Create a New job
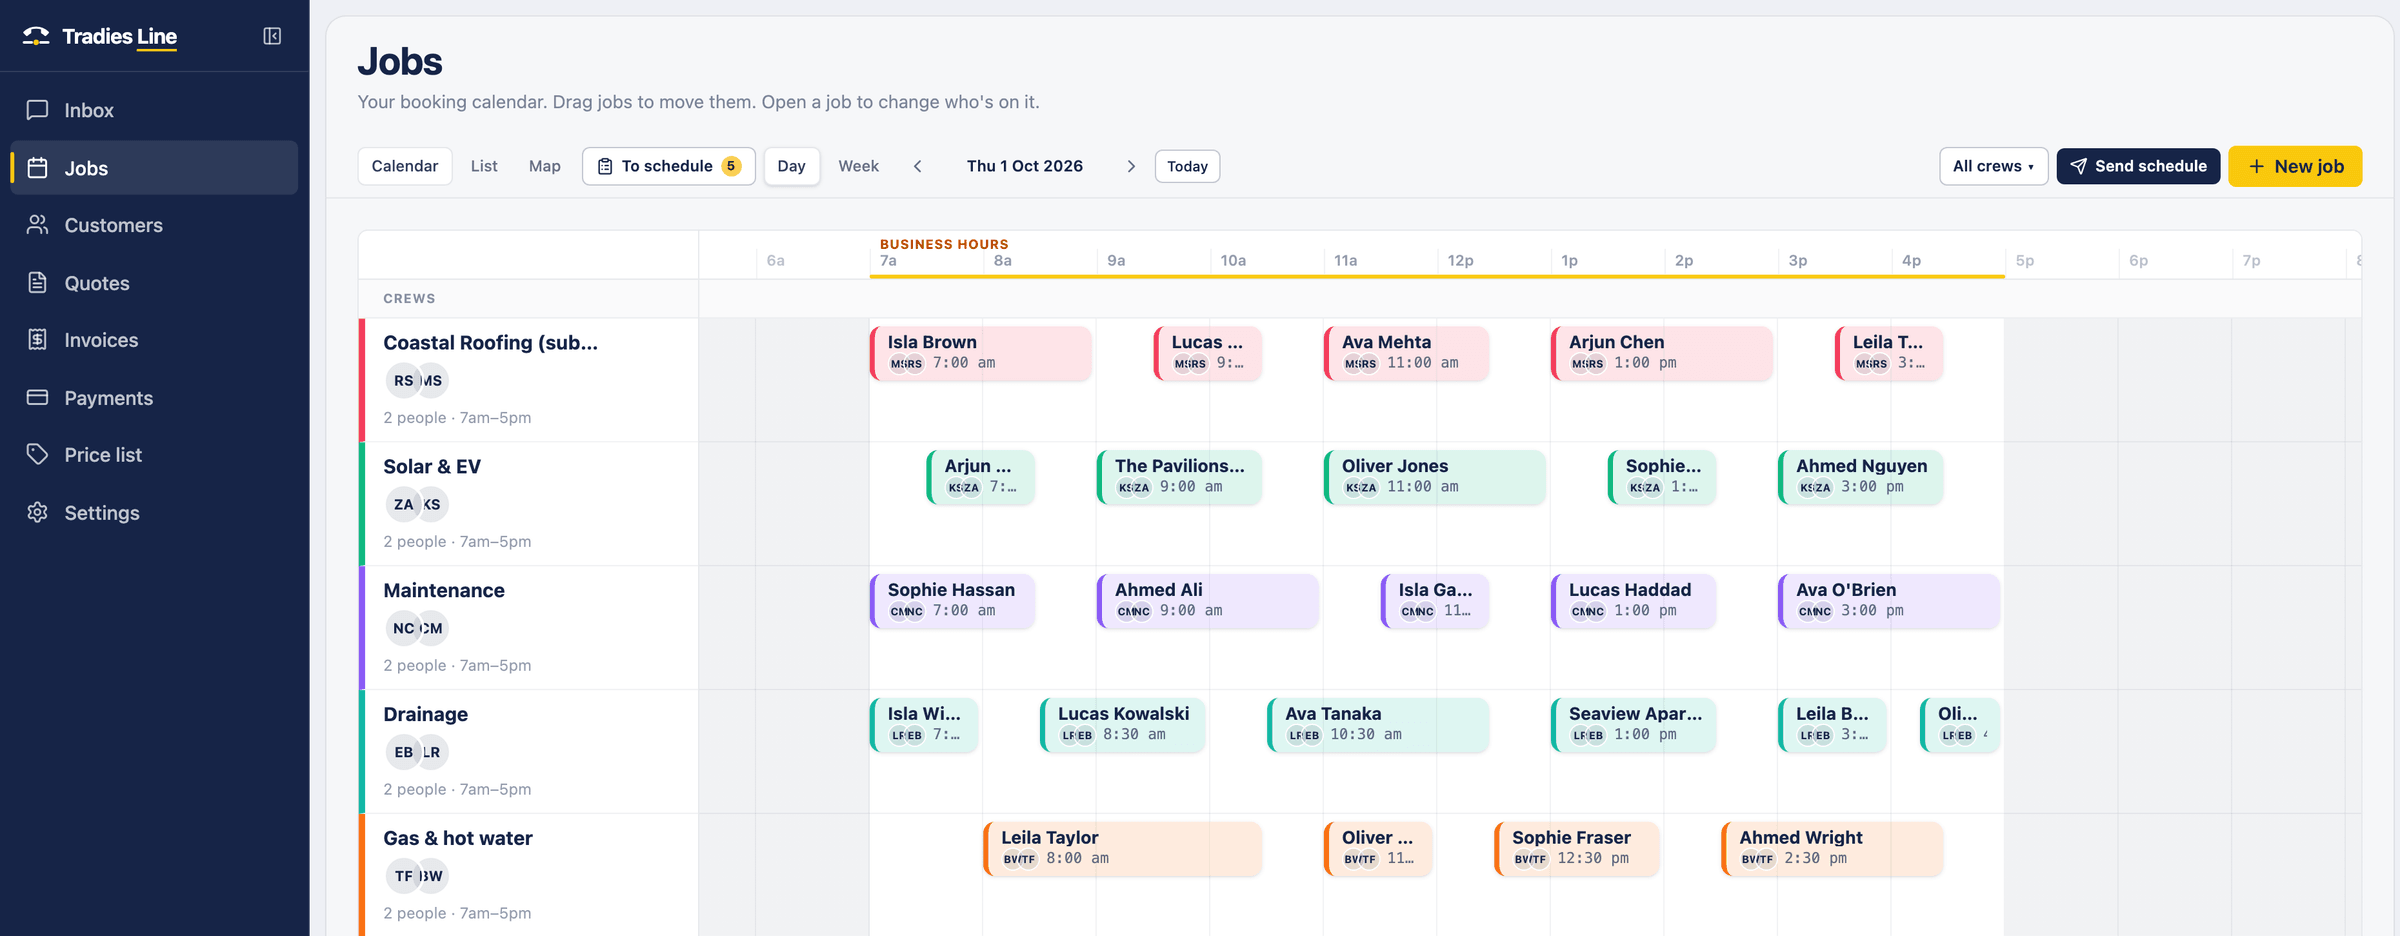2400x936 pixels. (2295, 166)
